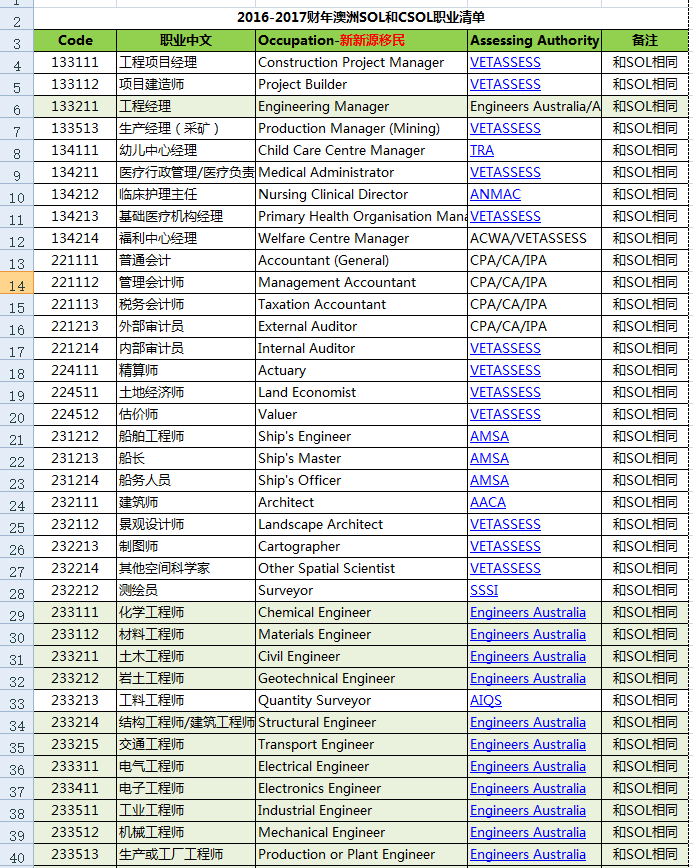The width and height of the screenshot is (693, 868).
Task: Click the Code column header cell
Action: pos(75,40)
